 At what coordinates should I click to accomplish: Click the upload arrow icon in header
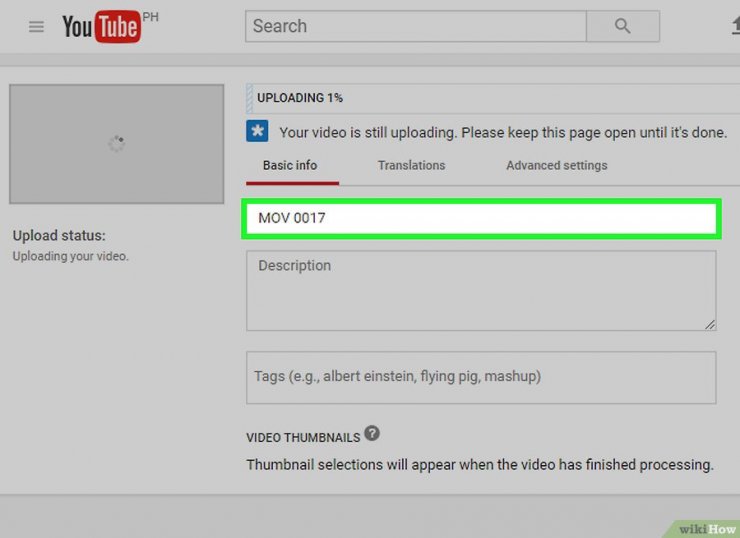coord(735,27)
